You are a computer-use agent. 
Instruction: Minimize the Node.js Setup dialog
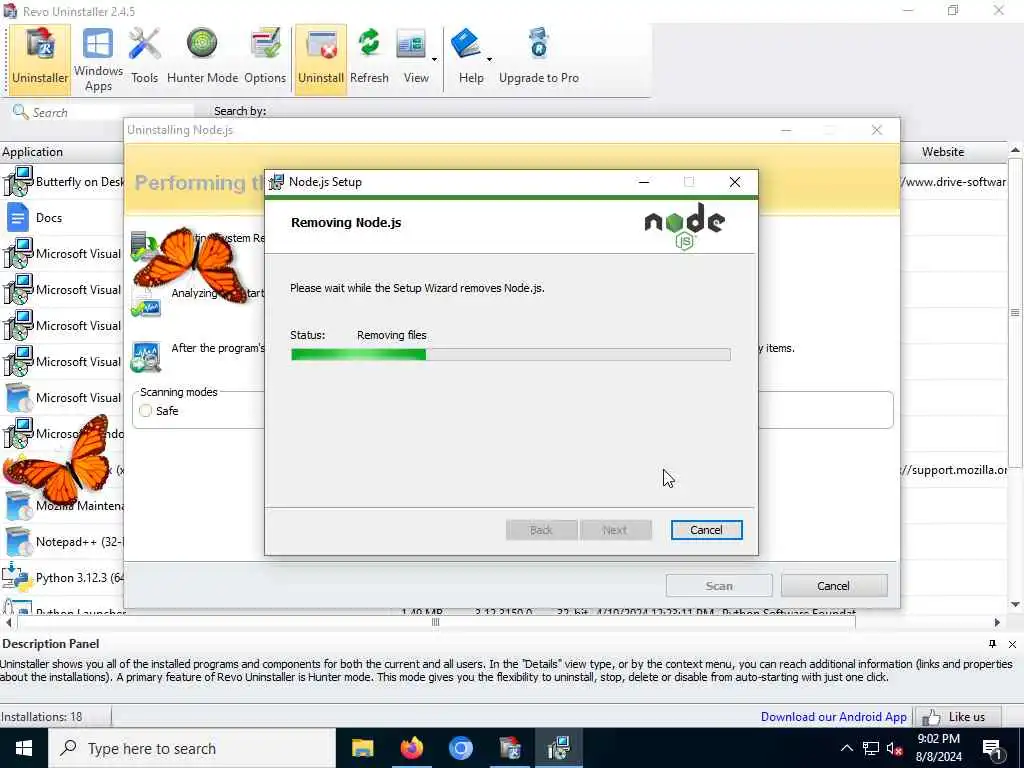point(644,182)
